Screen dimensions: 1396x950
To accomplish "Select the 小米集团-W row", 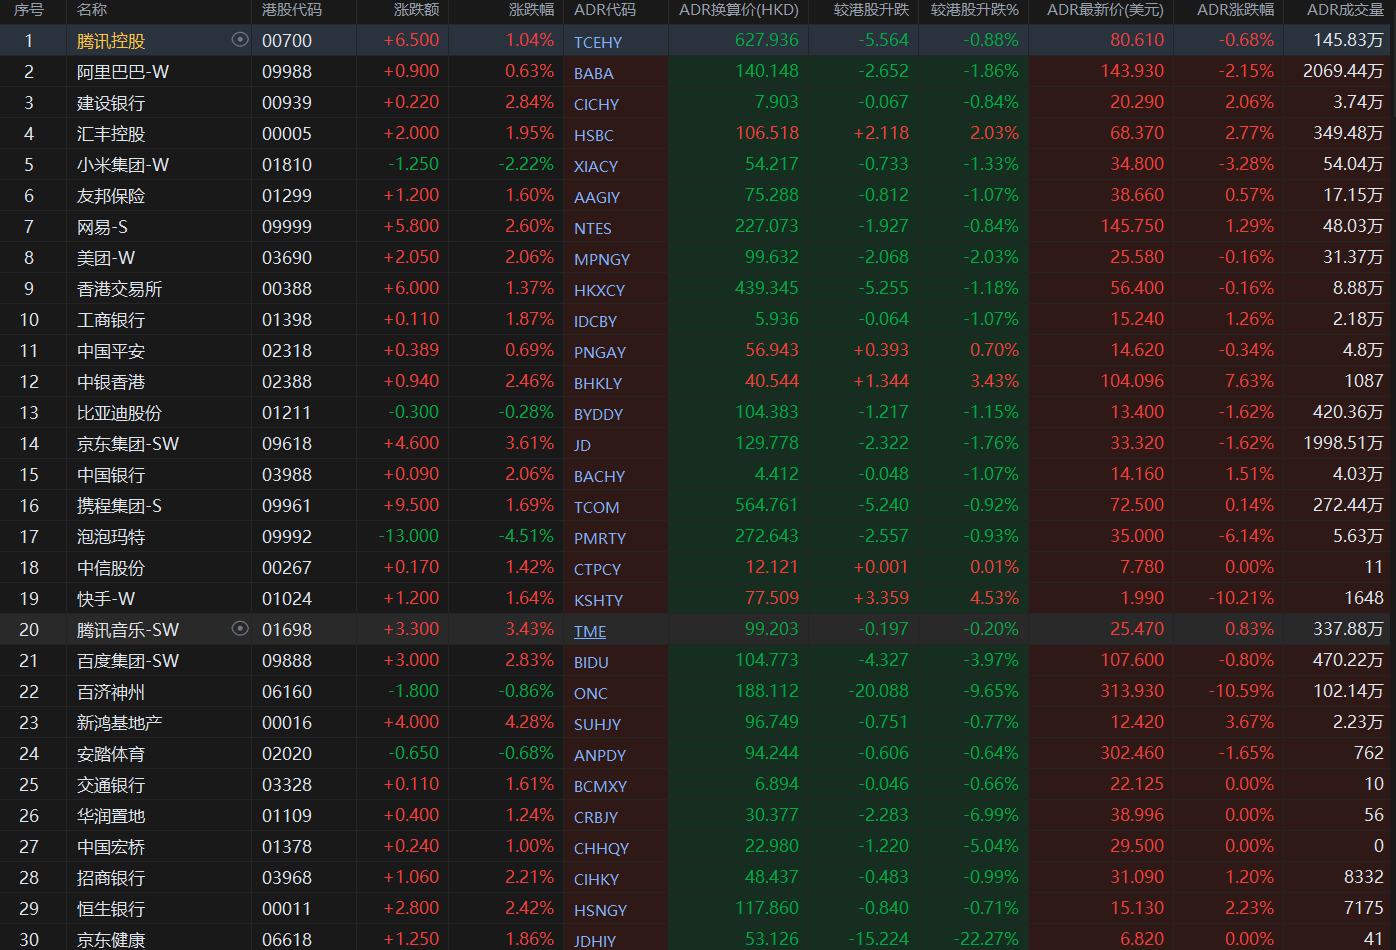I will [698, 164].
